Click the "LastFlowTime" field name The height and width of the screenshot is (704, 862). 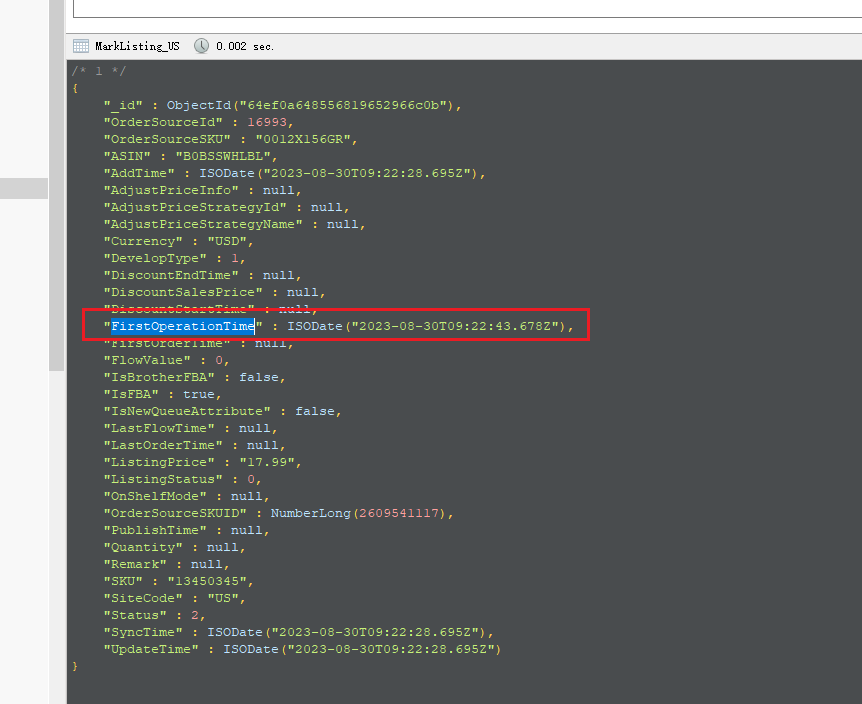(x=159, y=429)
